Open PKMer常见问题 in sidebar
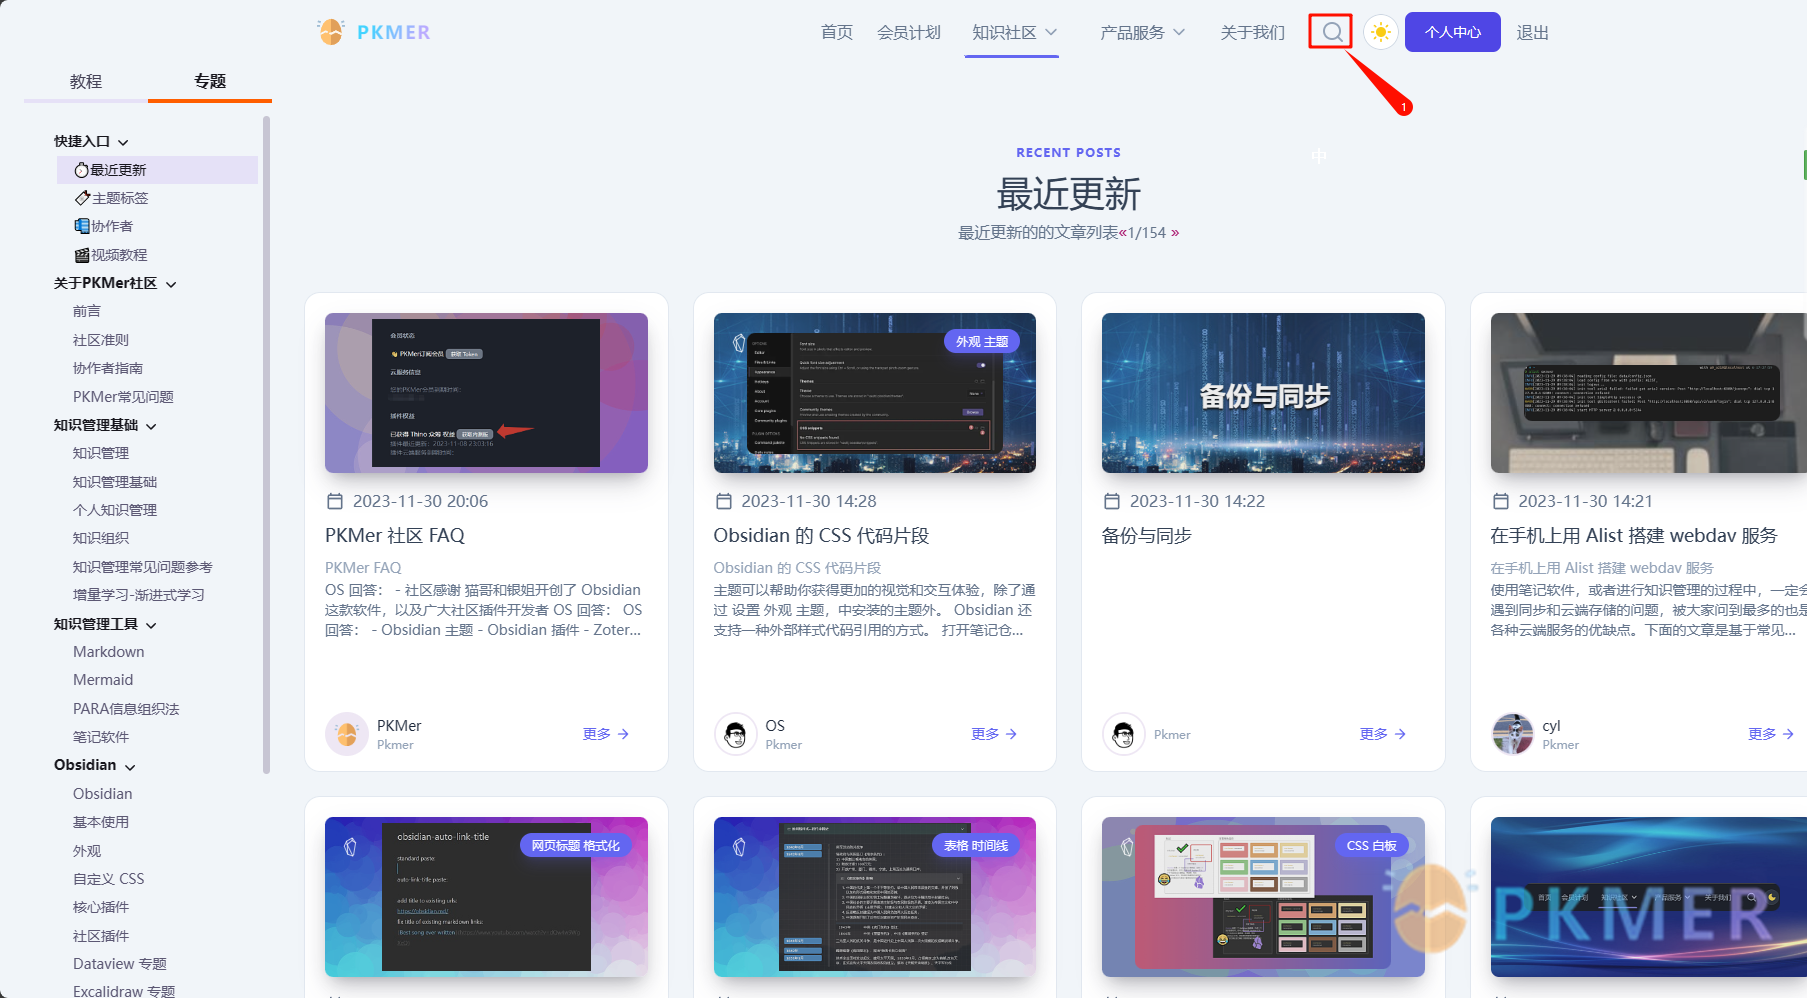The height and width of the screenshot is (998, 1807). coord(123,397)
